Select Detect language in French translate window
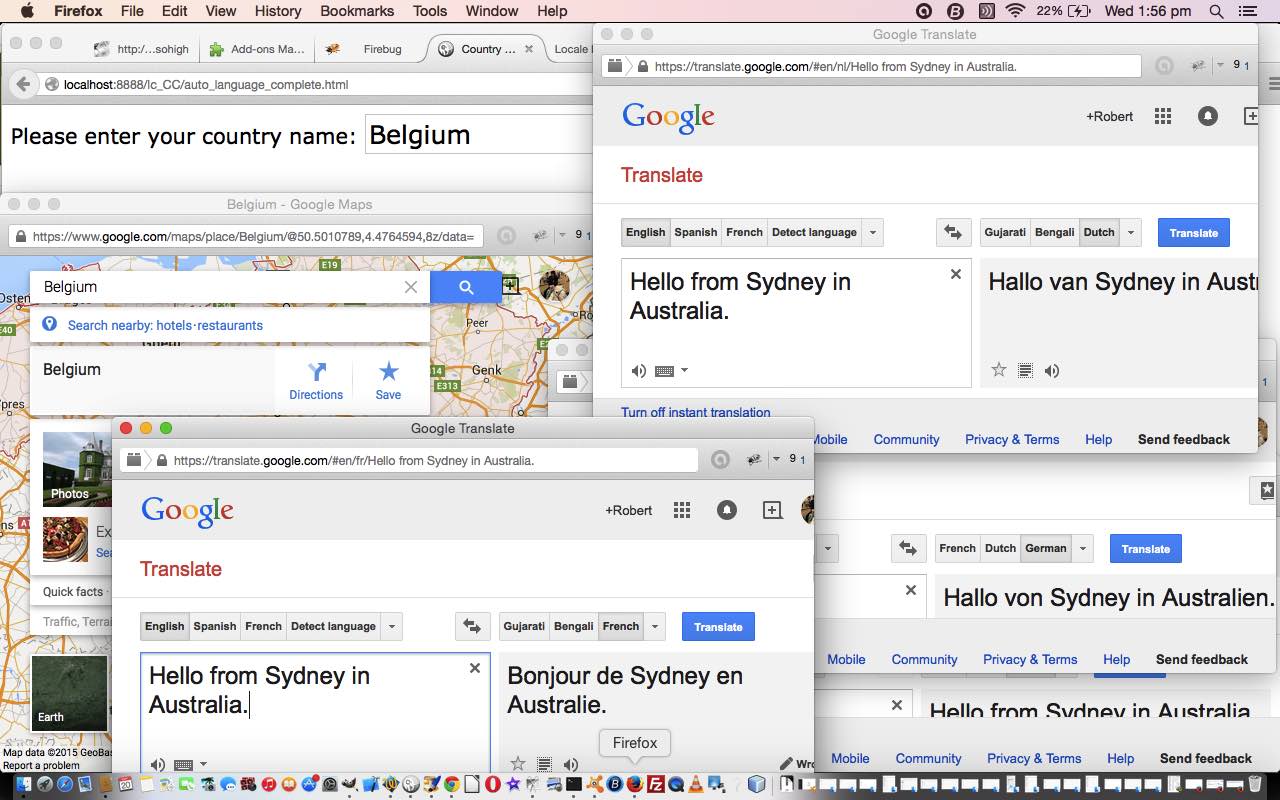1280x800 pixels. 333,626
